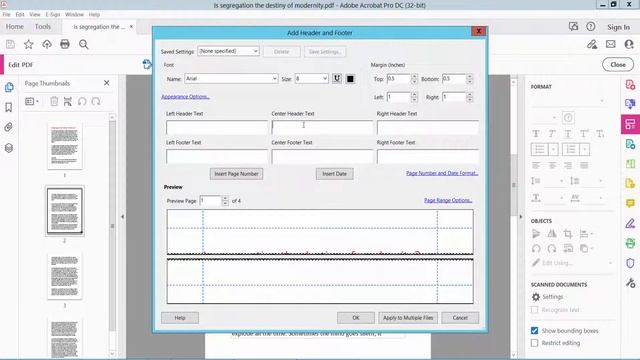The height and width of the screenshot is (360, 640).
Task: Open the Edit menu
Action: pyautogui.click(x=20, y=14)
